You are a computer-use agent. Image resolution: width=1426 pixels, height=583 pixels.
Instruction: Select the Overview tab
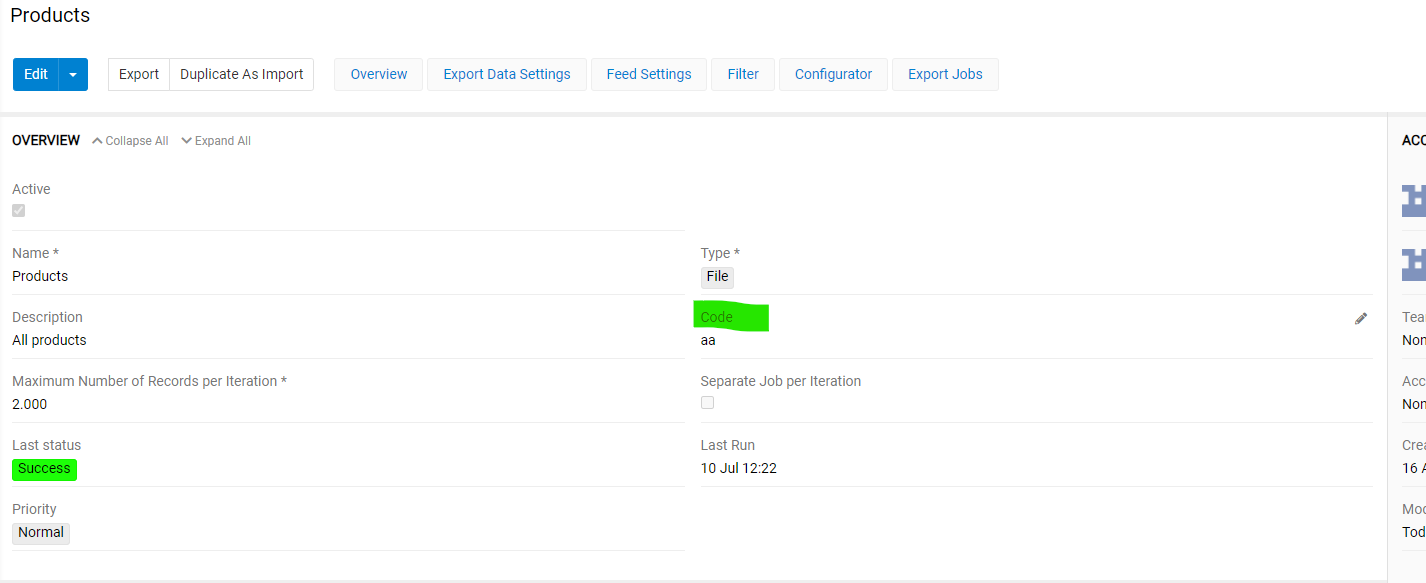click(378, 75)
